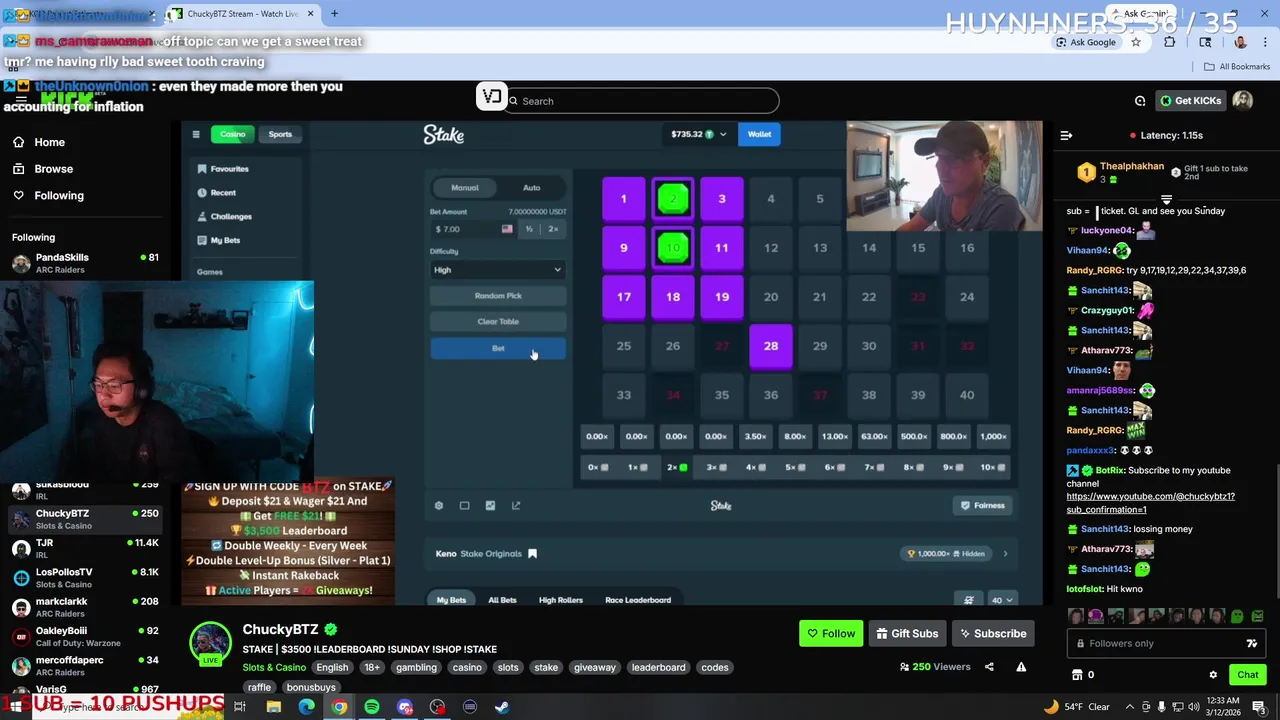Select the leaderboard stream tag
The image size is (1280, 720).
(x=658, y=667)
